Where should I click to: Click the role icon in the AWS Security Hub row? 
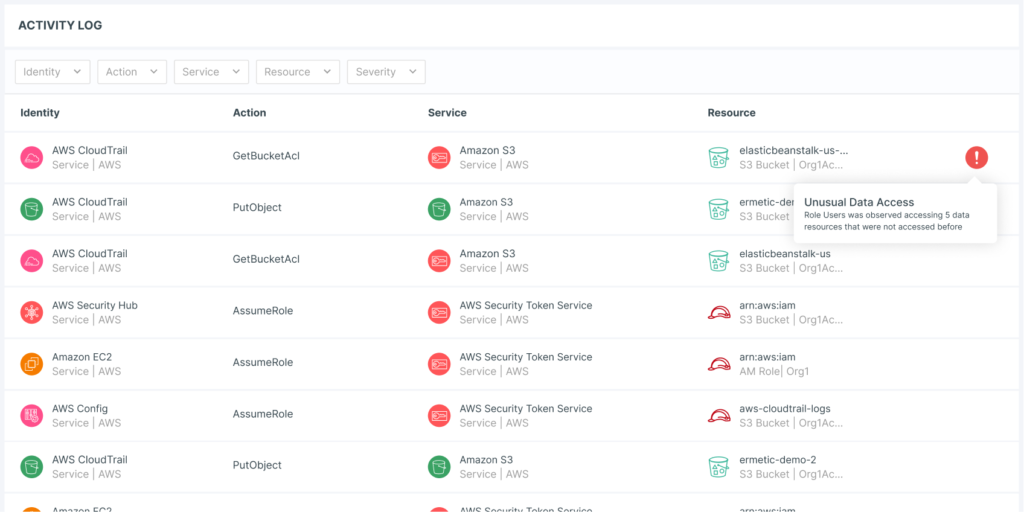(x=719, y=312)
